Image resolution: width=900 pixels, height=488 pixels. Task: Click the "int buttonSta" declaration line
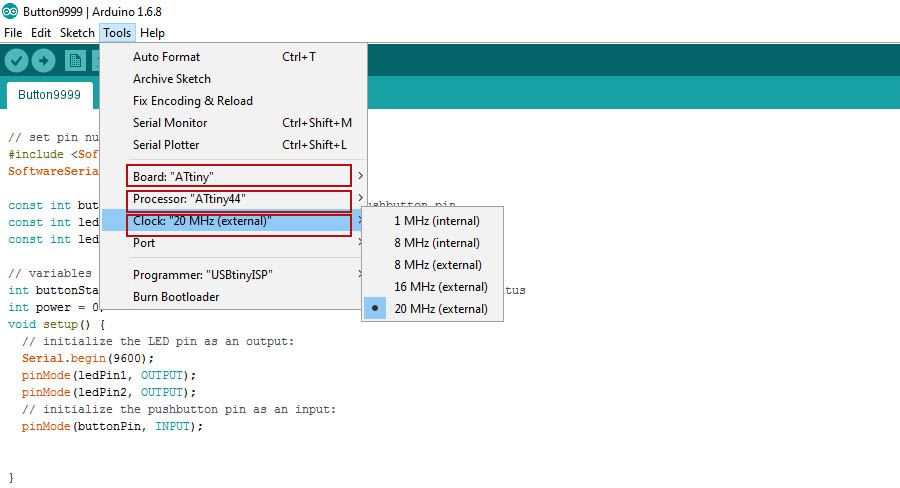pyautogui.click(x=53, y=290)
